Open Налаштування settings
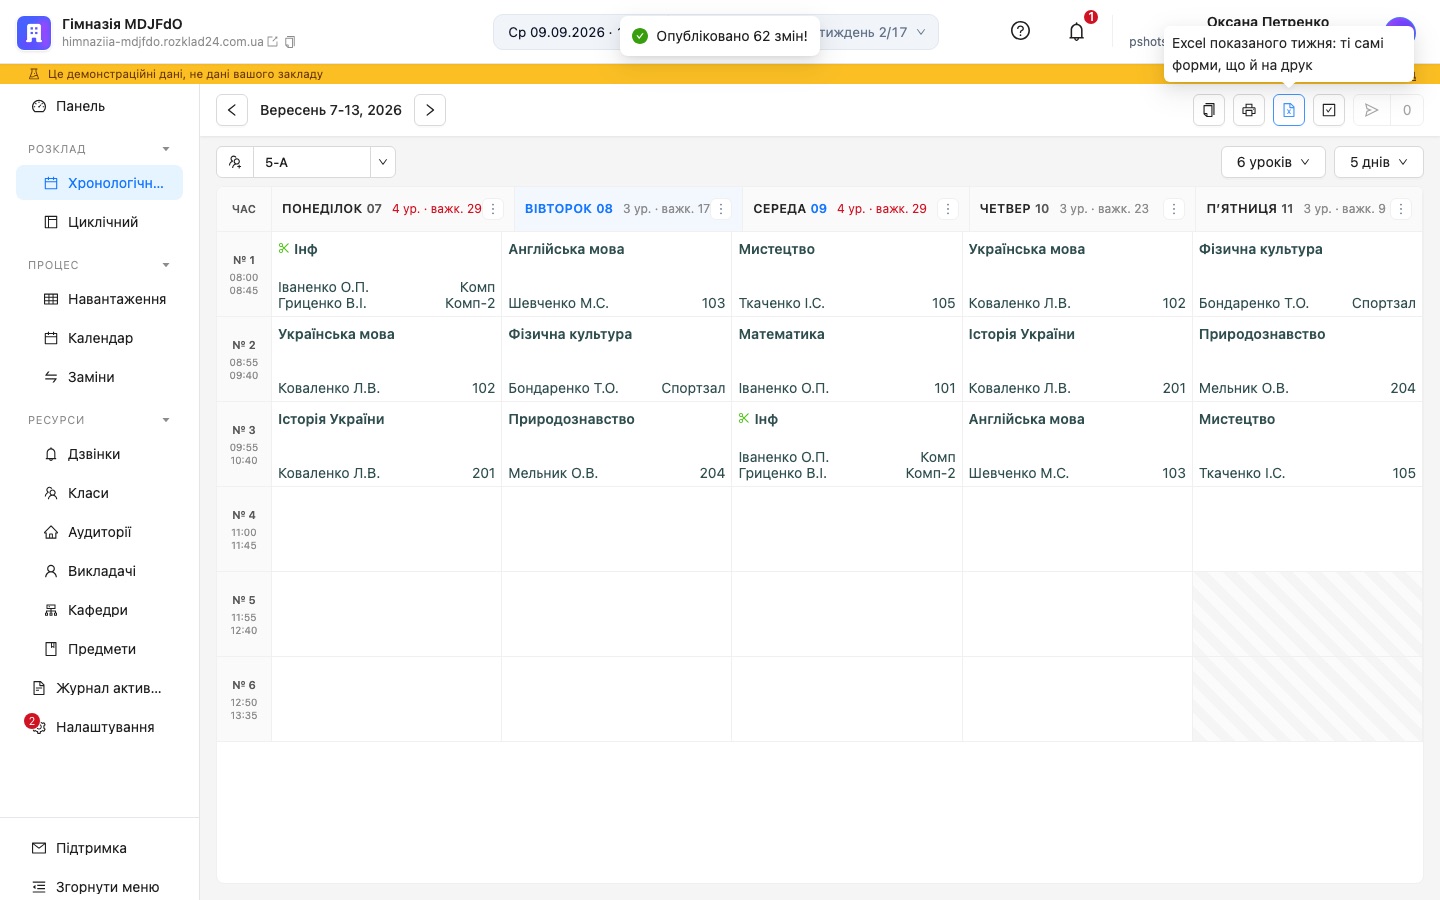Viewport: 1440px width, 900px height. click(x=99, y=727)
